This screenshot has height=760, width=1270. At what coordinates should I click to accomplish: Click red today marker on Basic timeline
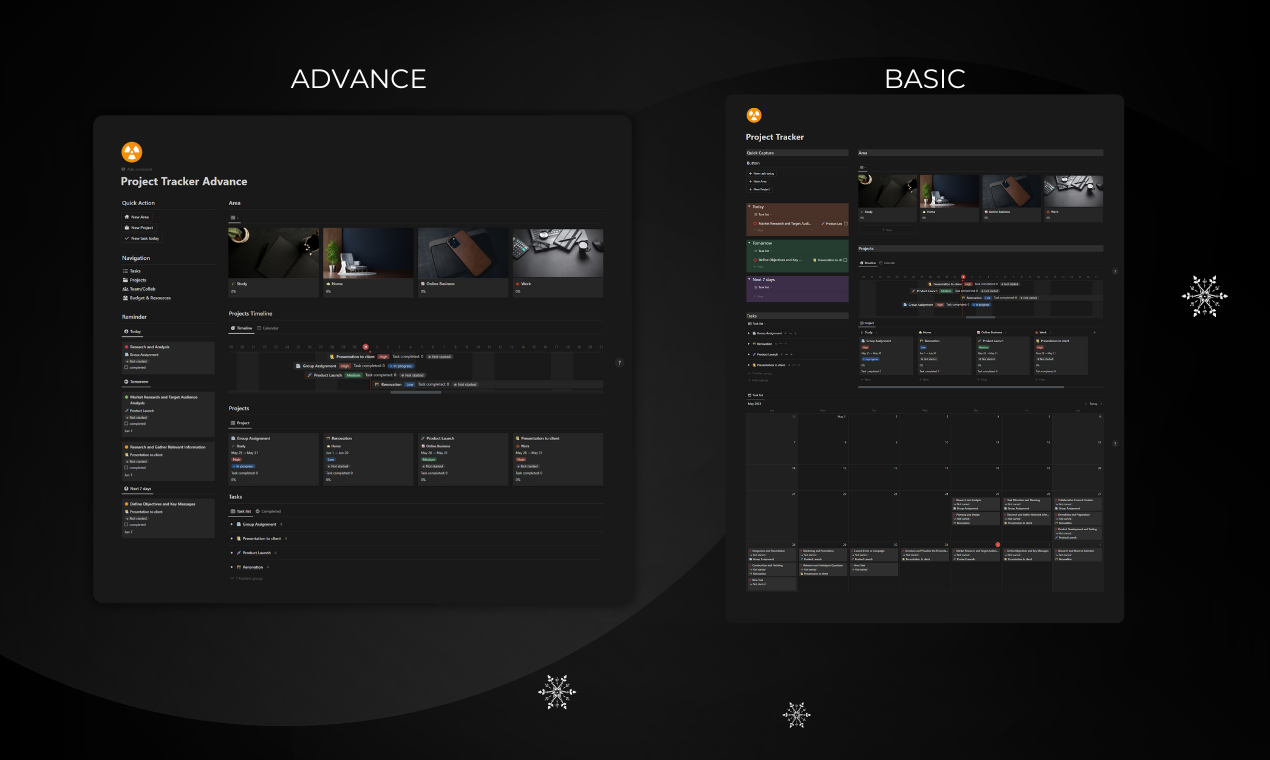click(963, 278)
